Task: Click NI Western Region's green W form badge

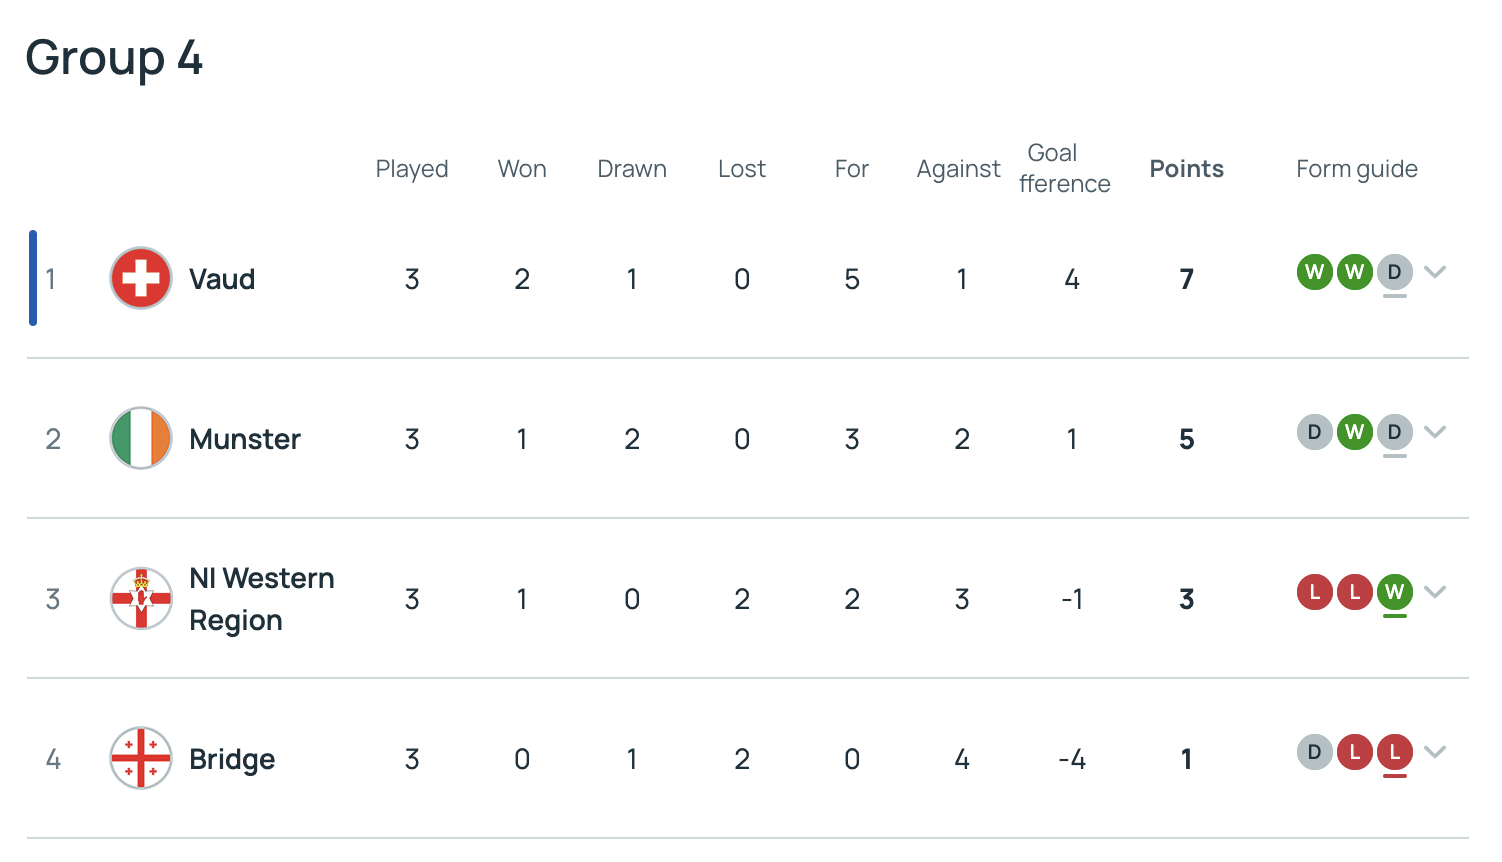Action: (1395, 592)
